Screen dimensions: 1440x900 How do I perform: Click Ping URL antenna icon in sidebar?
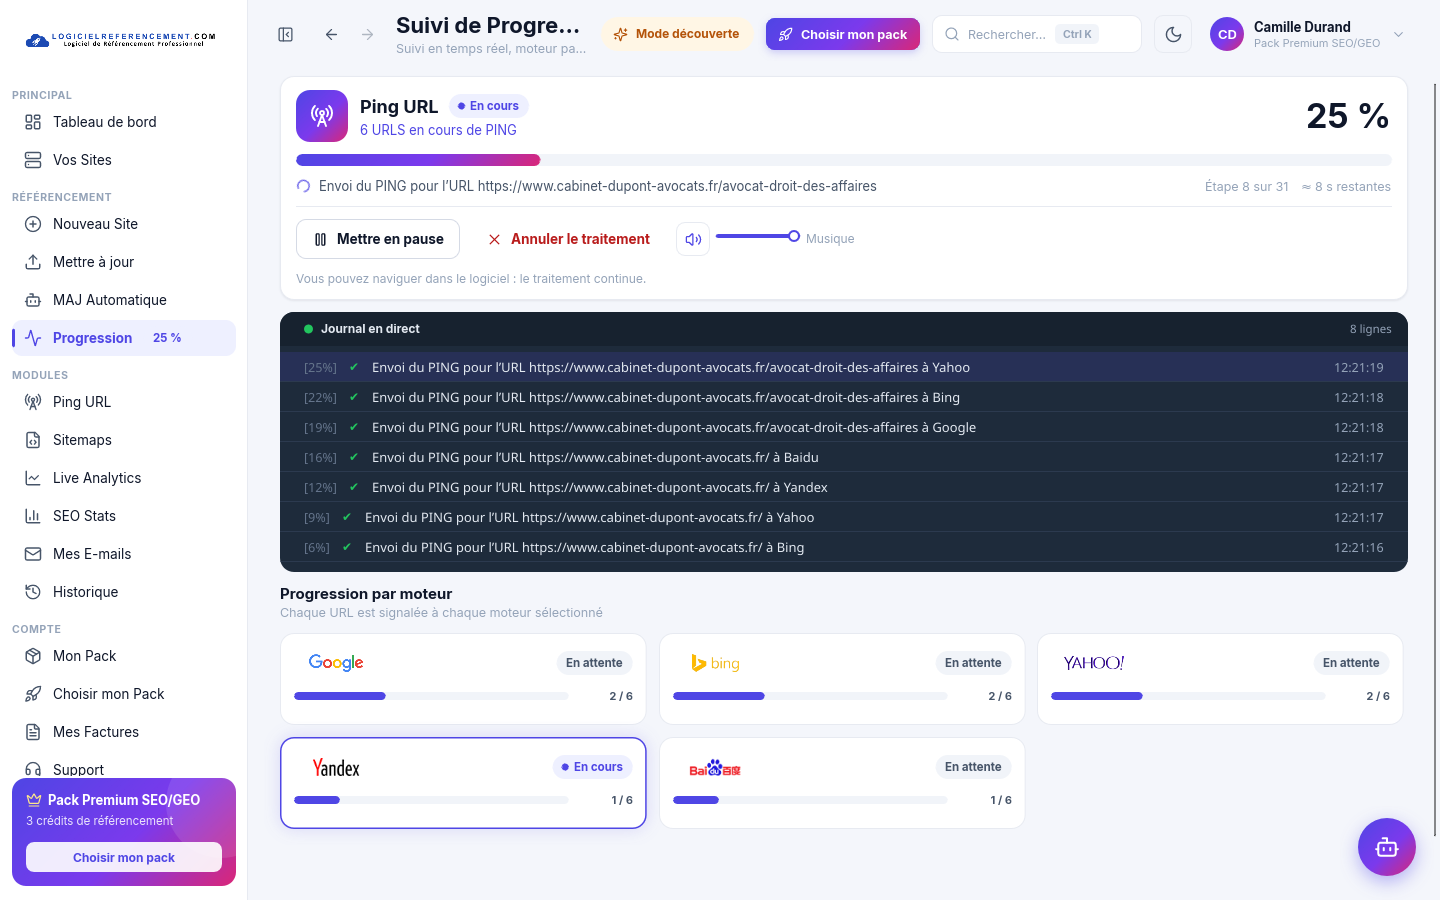tap(33, 402)
